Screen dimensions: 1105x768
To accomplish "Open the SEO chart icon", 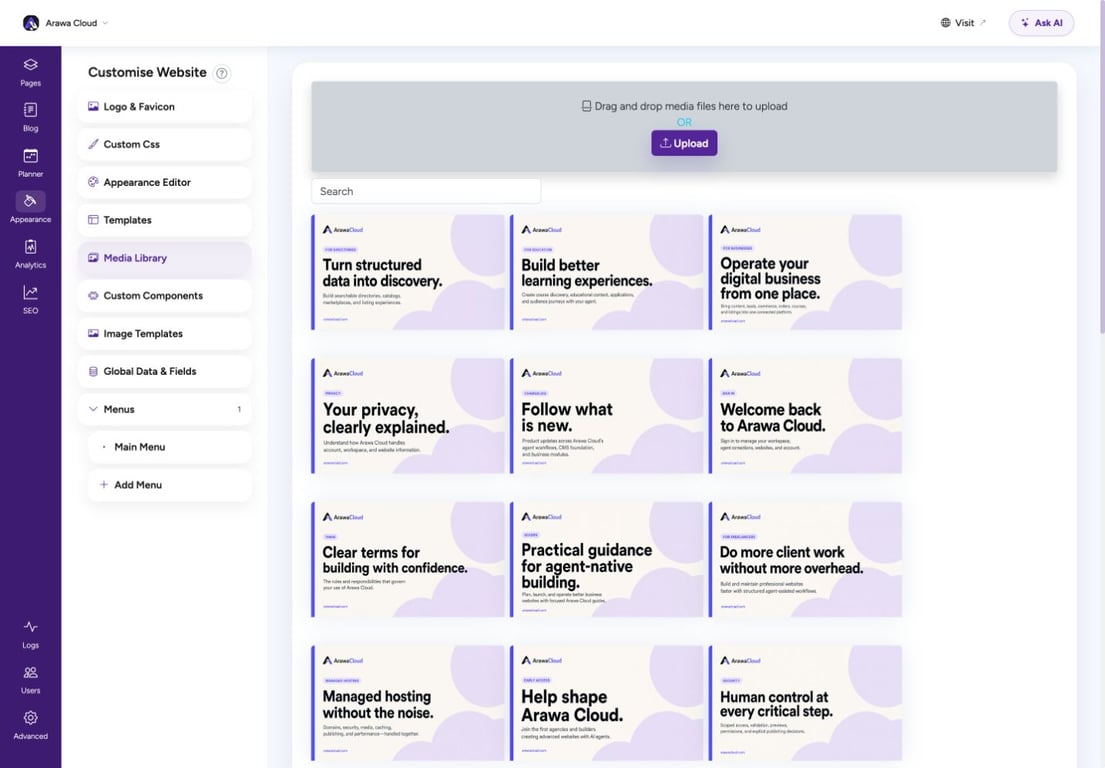I will [x=30, y=292].
